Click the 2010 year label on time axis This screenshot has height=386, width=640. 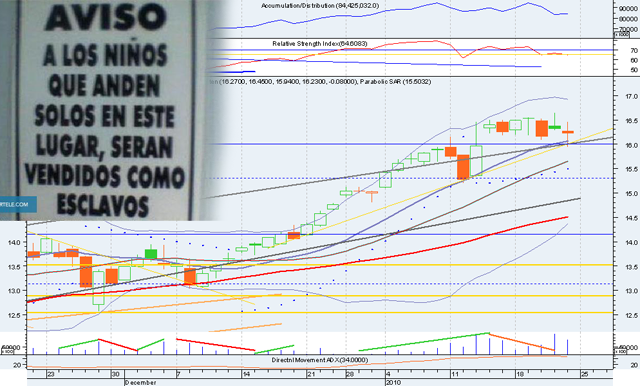click(393, 382)
